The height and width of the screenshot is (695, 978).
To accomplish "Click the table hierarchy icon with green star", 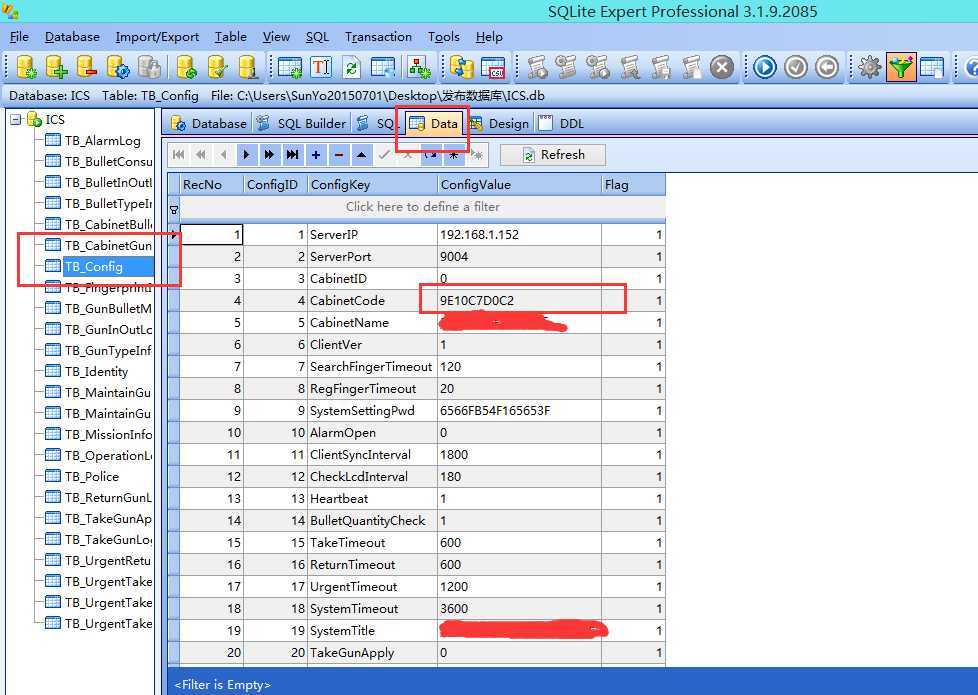I will click(419, 67).
